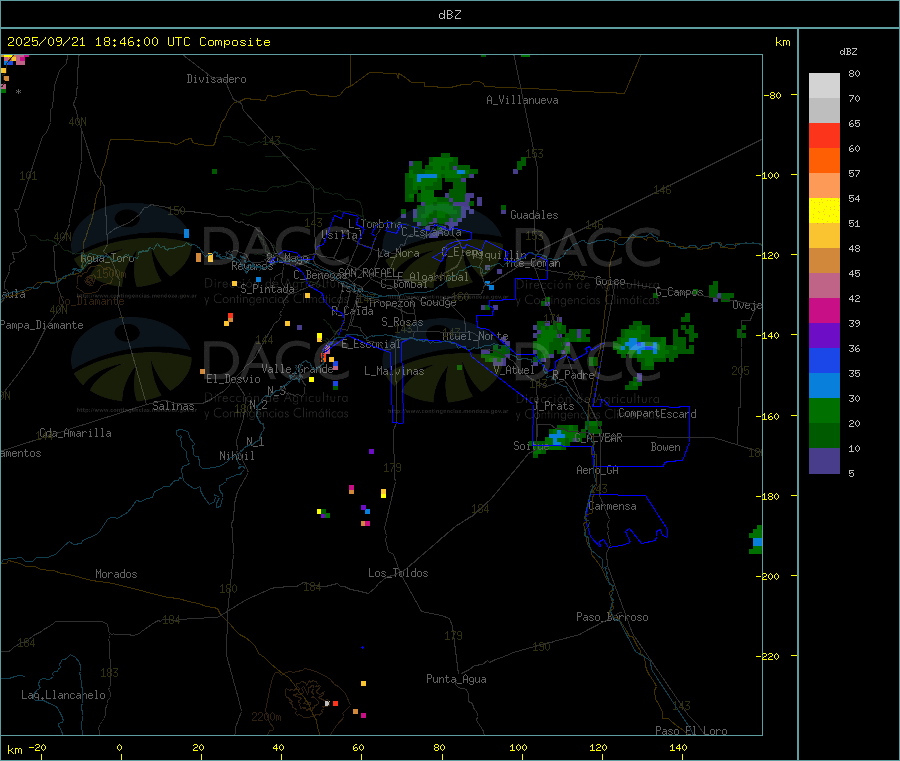900x761 pixels.
Task: Click the 65 dBZ red color swatch
Action: click(x=824, y=135)
